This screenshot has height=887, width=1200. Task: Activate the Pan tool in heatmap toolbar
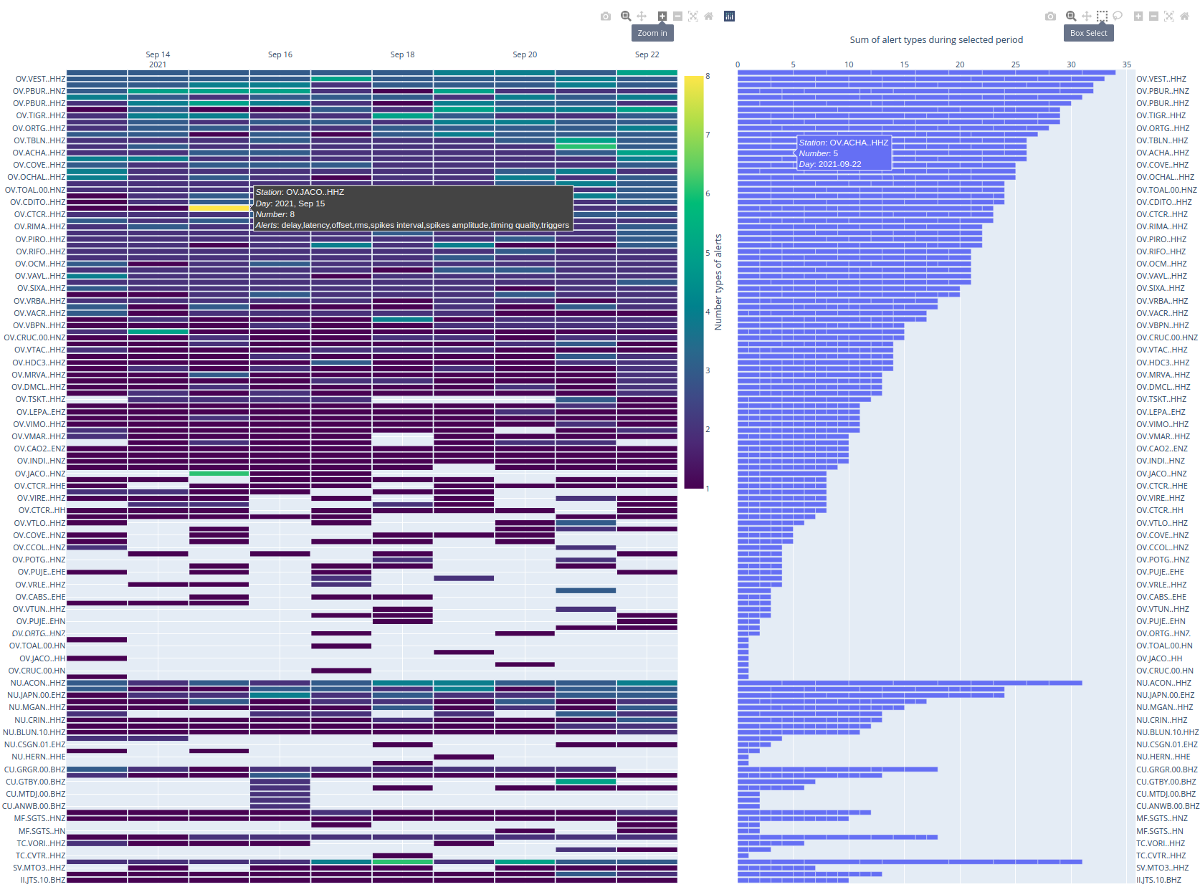pos(642,16)
